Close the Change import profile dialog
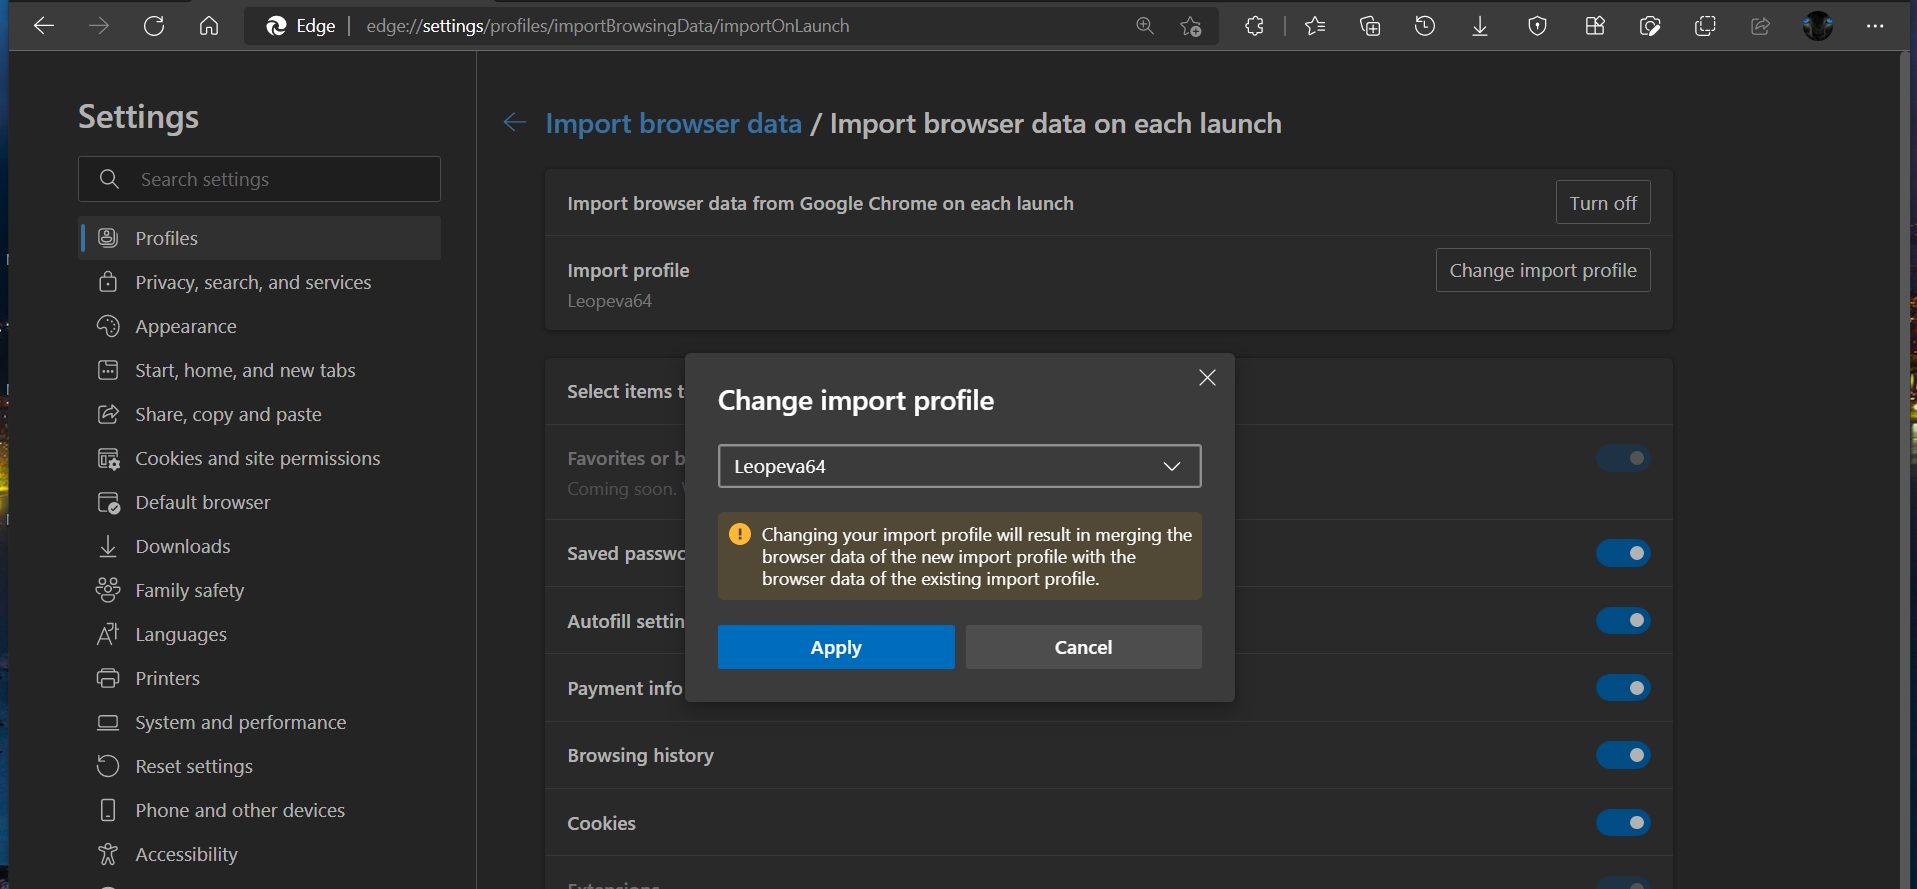 pyautogui.click(x=1207, y=378)
